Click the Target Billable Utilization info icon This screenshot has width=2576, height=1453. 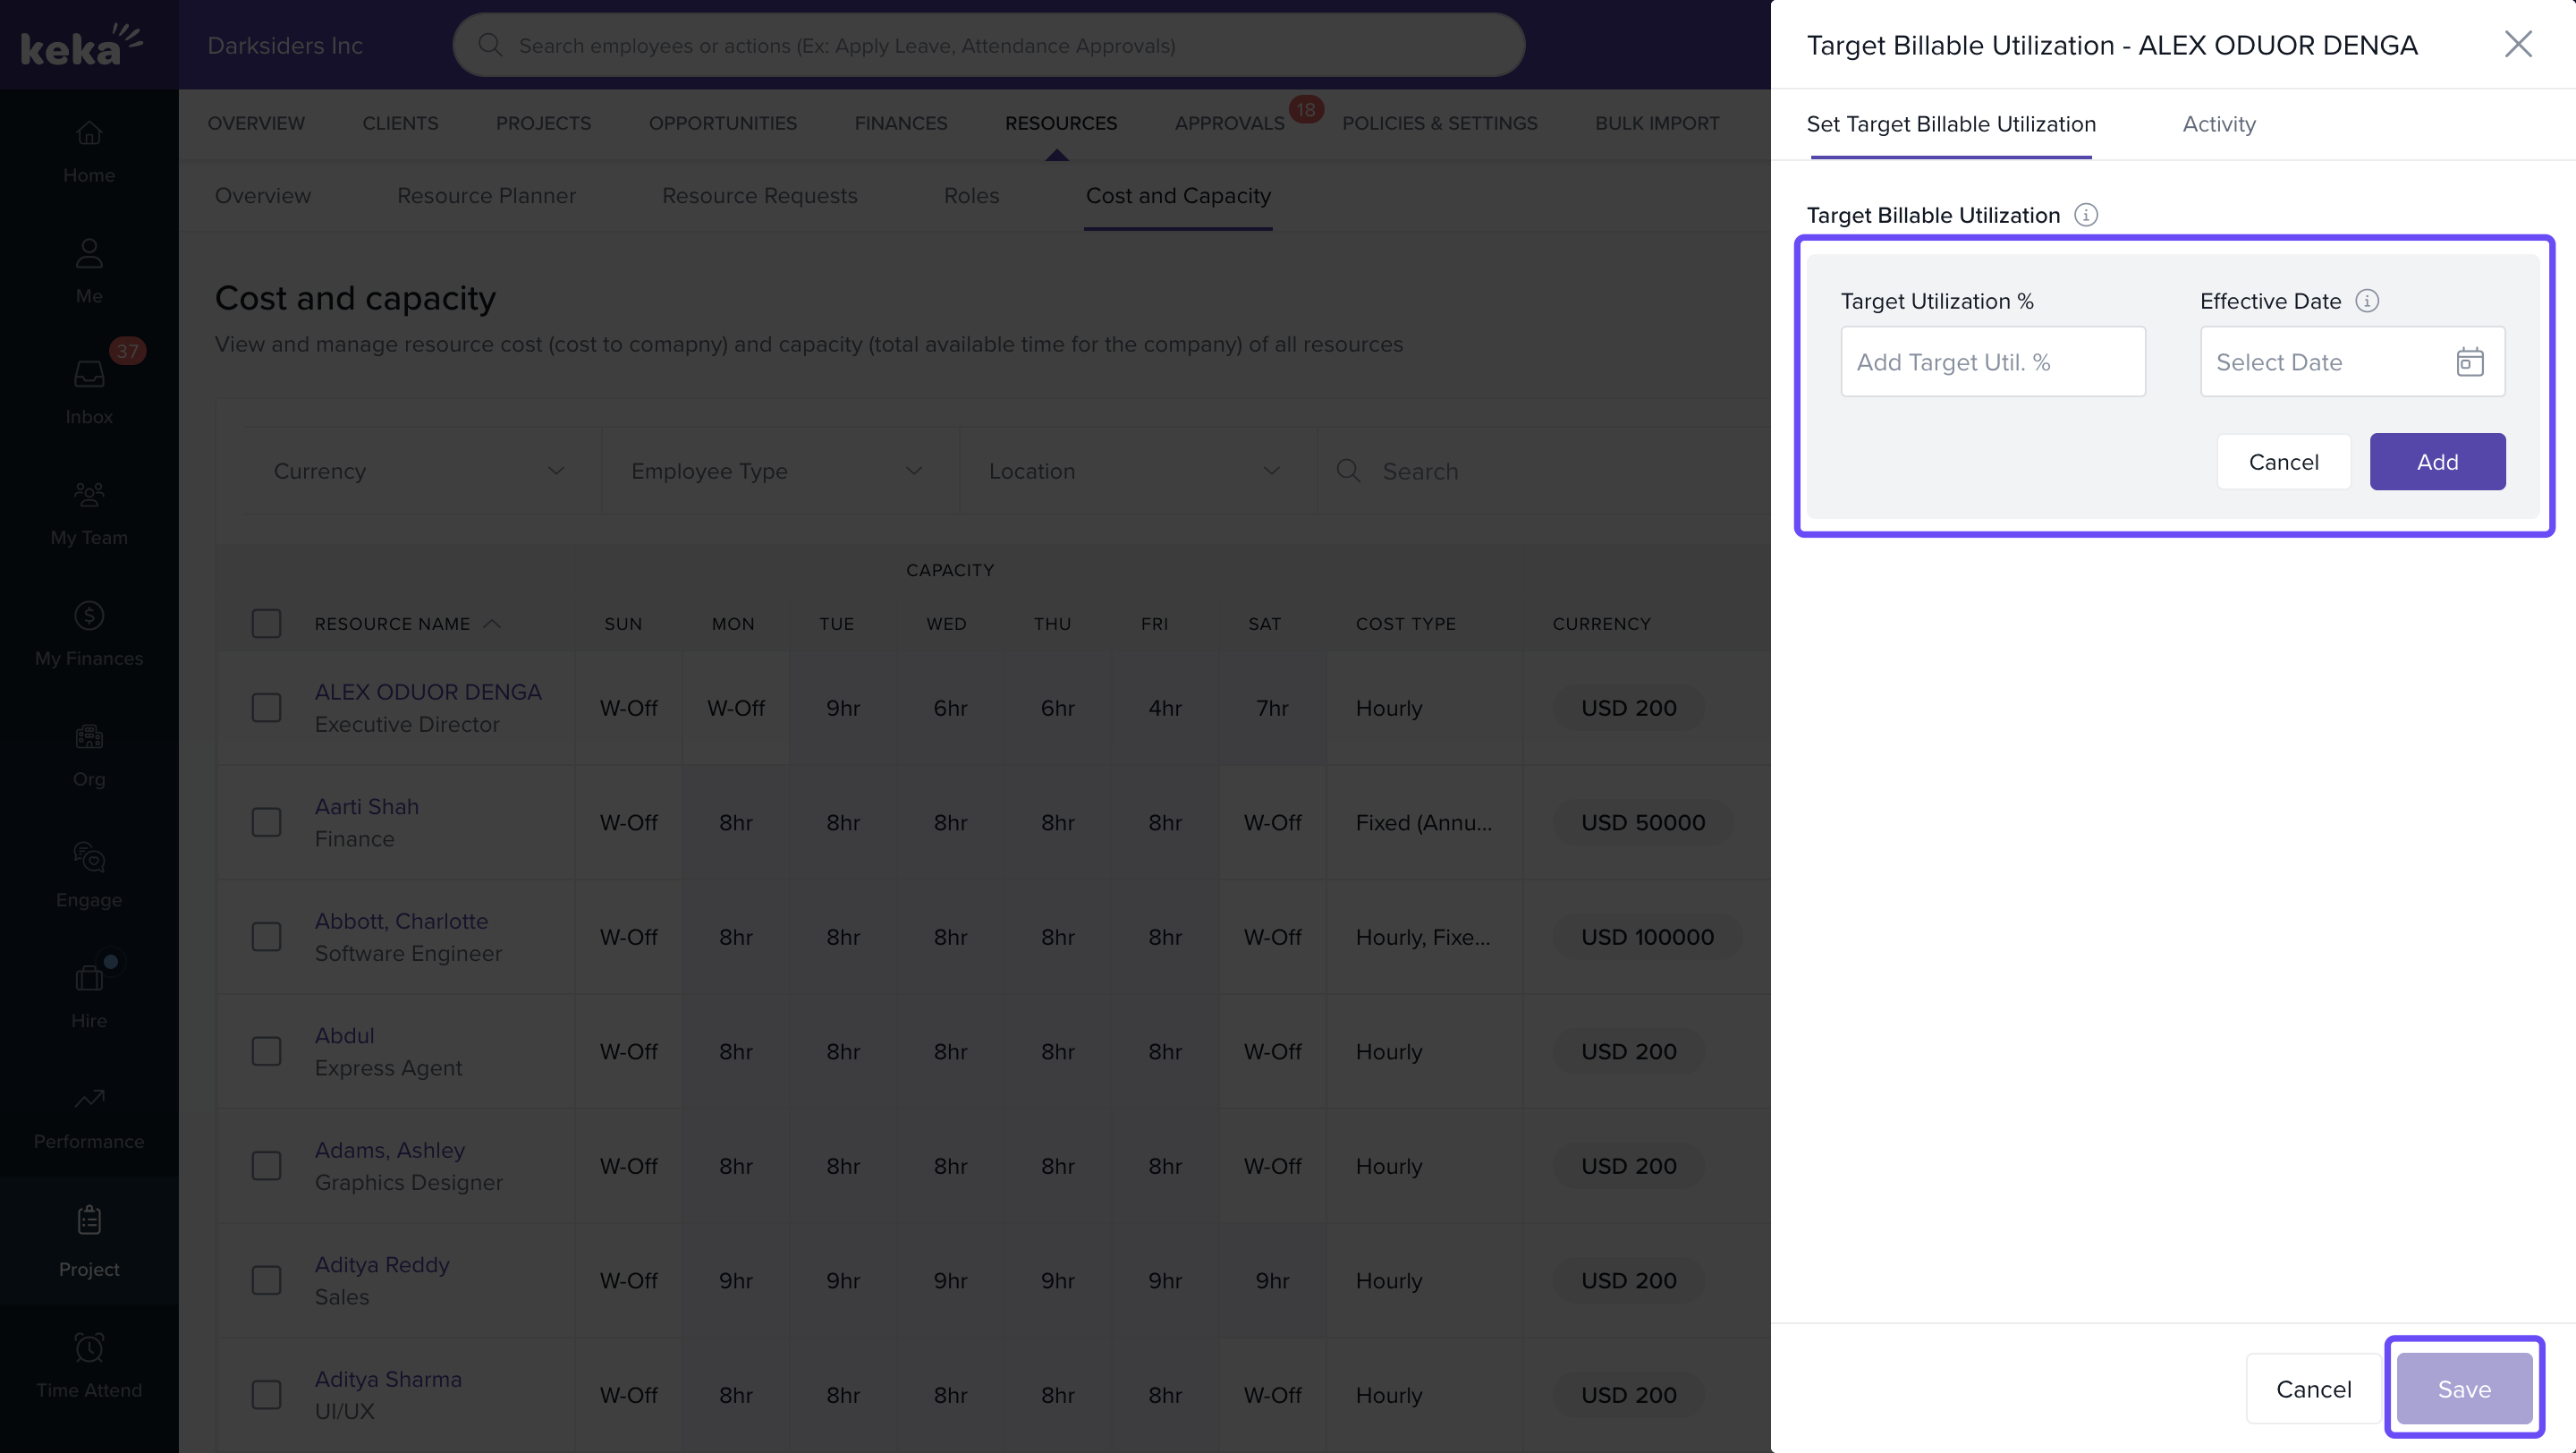click(x=2085, y=215)
